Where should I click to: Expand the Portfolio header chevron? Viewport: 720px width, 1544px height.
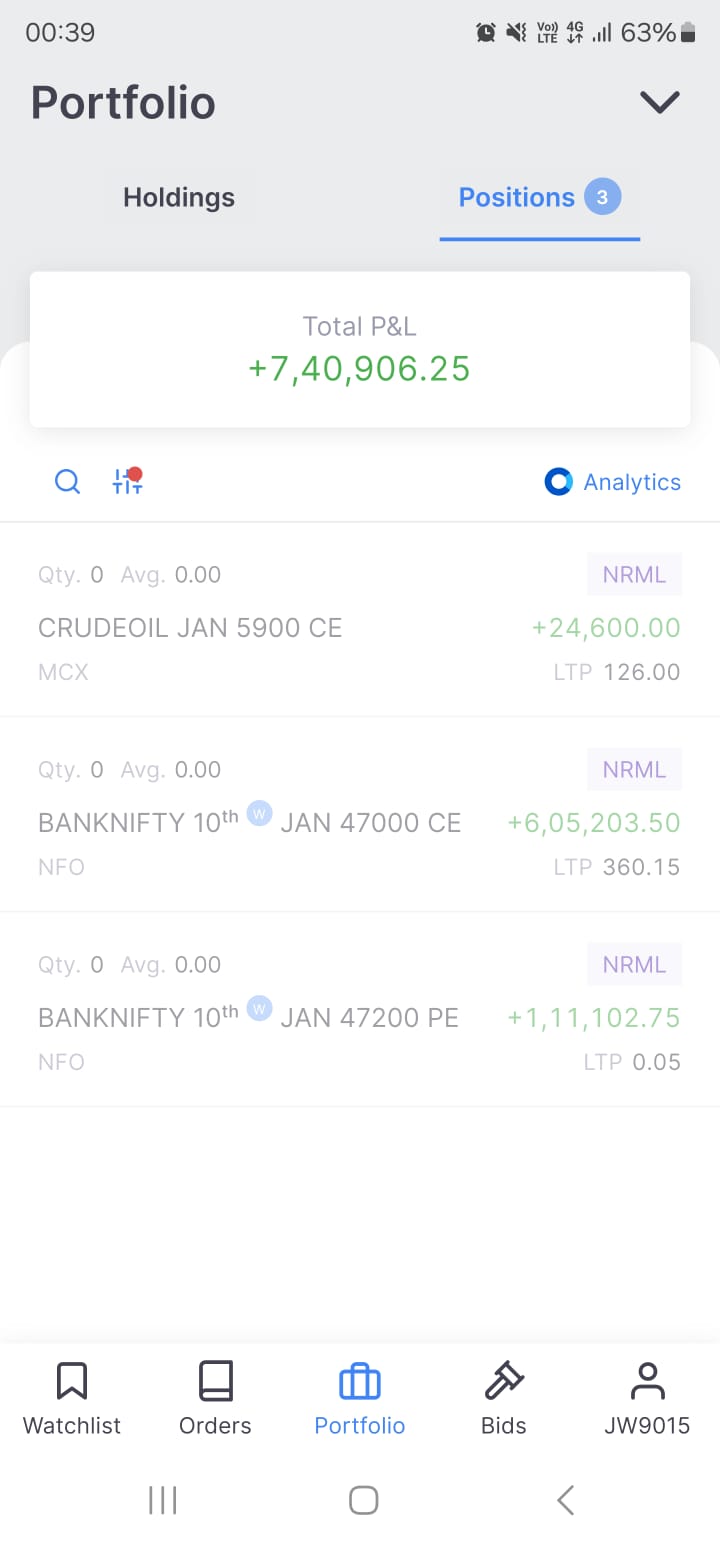pyautogui.click(x=660, y=102)
